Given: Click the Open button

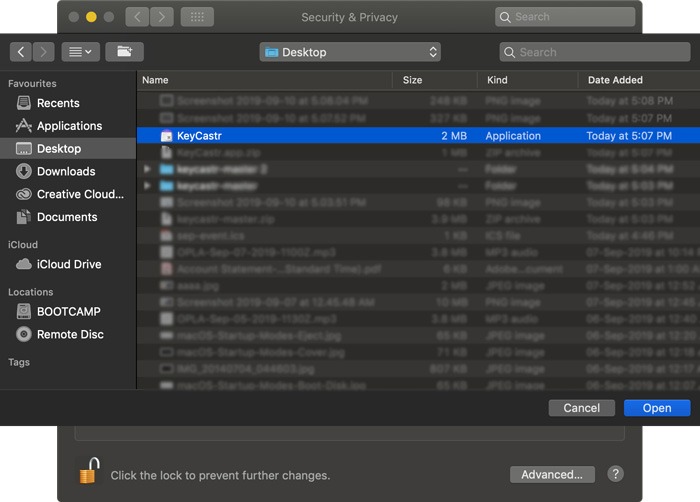Looking at the screenshot, I should click(657, 408).
